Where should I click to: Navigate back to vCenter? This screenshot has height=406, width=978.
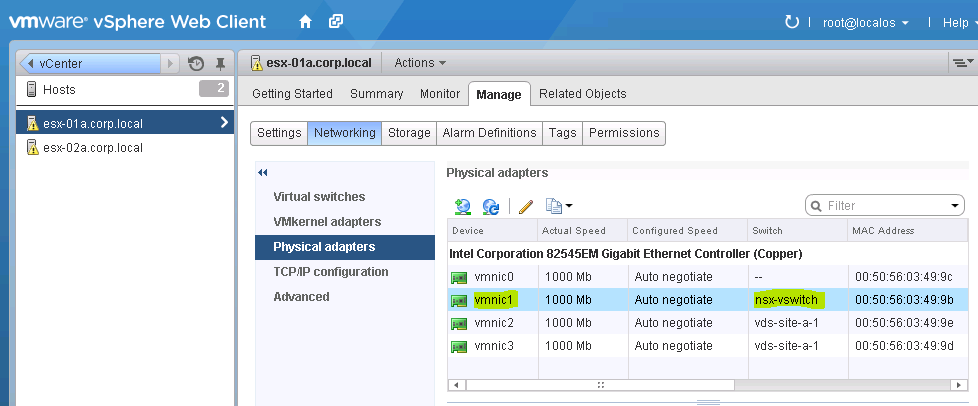click(90, 63)
